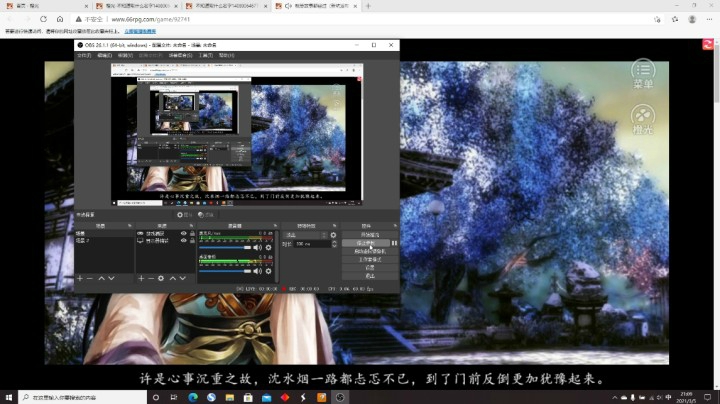
Task: Open browser collections icon
Action: point(675,19)
